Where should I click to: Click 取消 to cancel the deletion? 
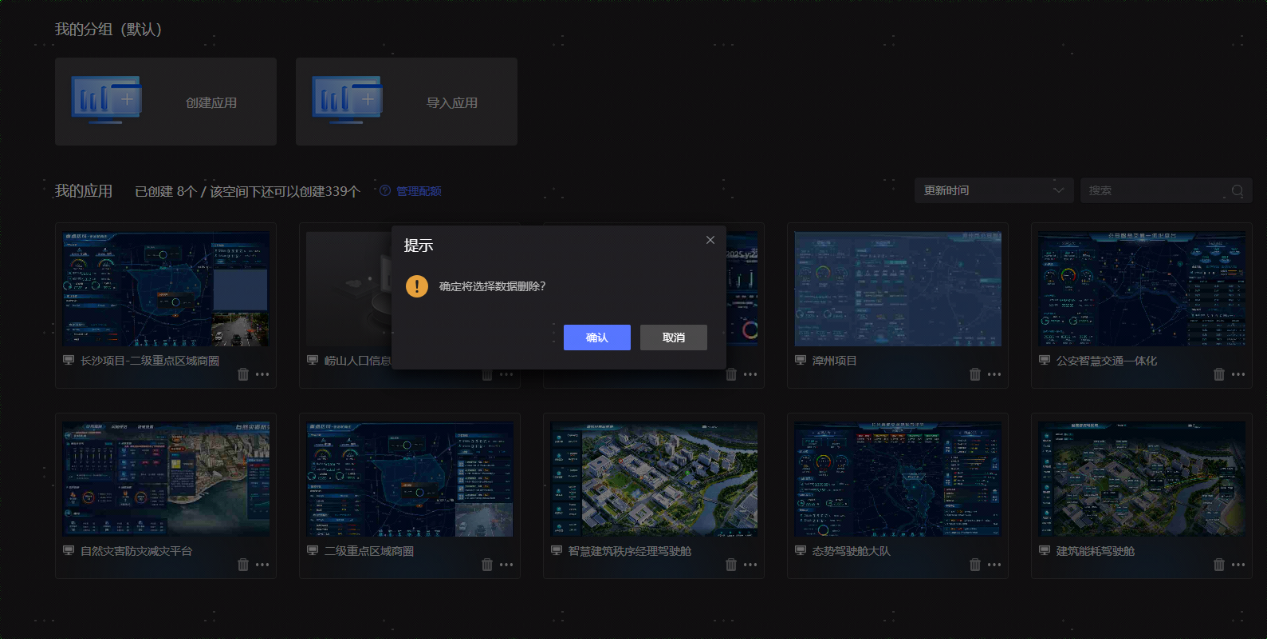click(x=673, y=338)
